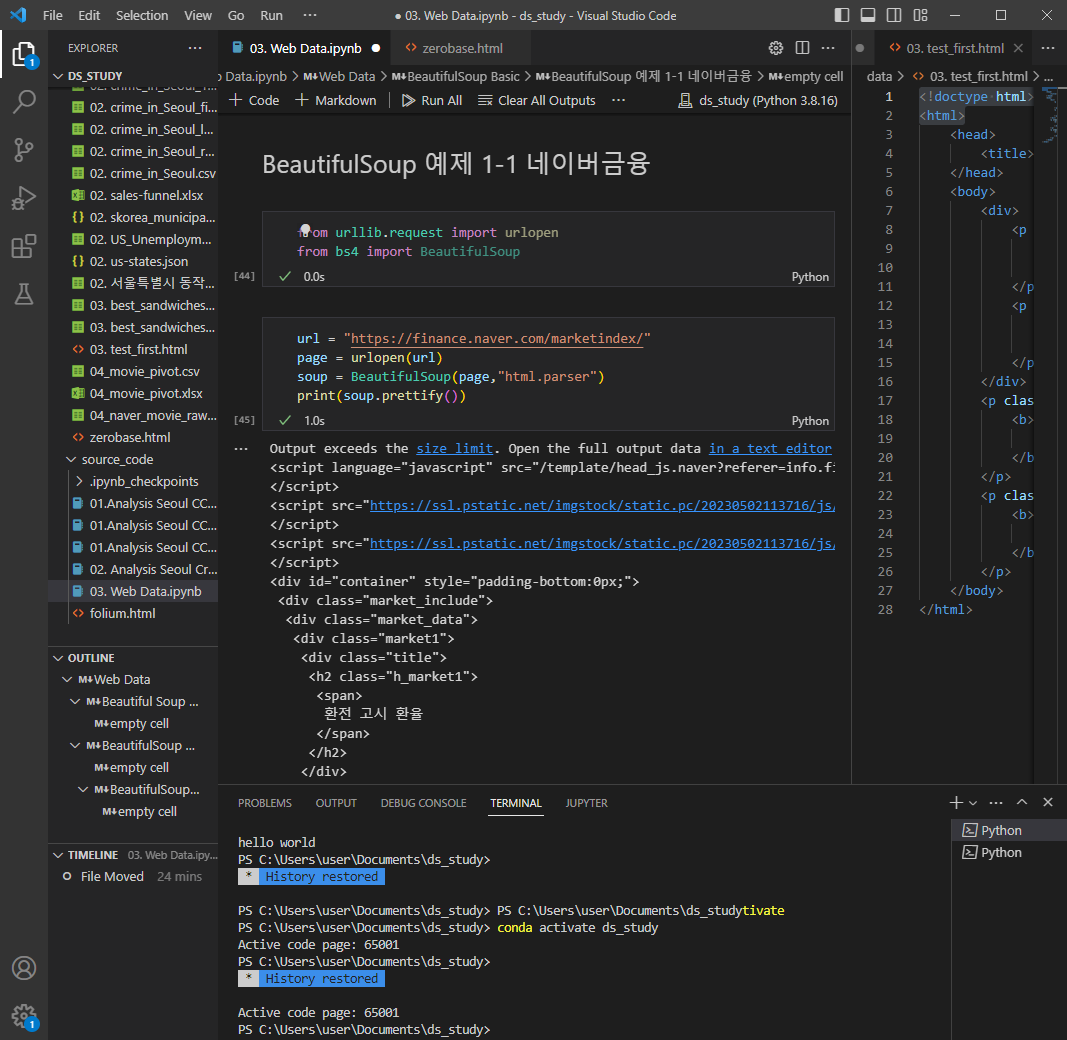Image resolution: width=1067 pixels, height=1040 pixels.
Task: Open terminal panel more actions ellipsis
Action: (996, 802)
